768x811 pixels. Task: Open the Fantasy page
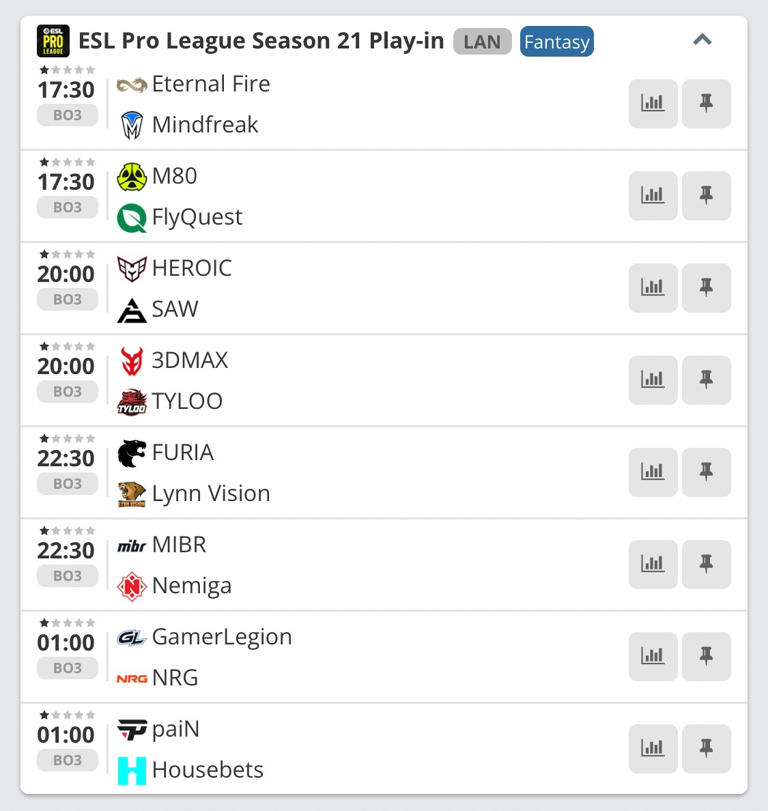pyautogui.click(x=557, y=42)
